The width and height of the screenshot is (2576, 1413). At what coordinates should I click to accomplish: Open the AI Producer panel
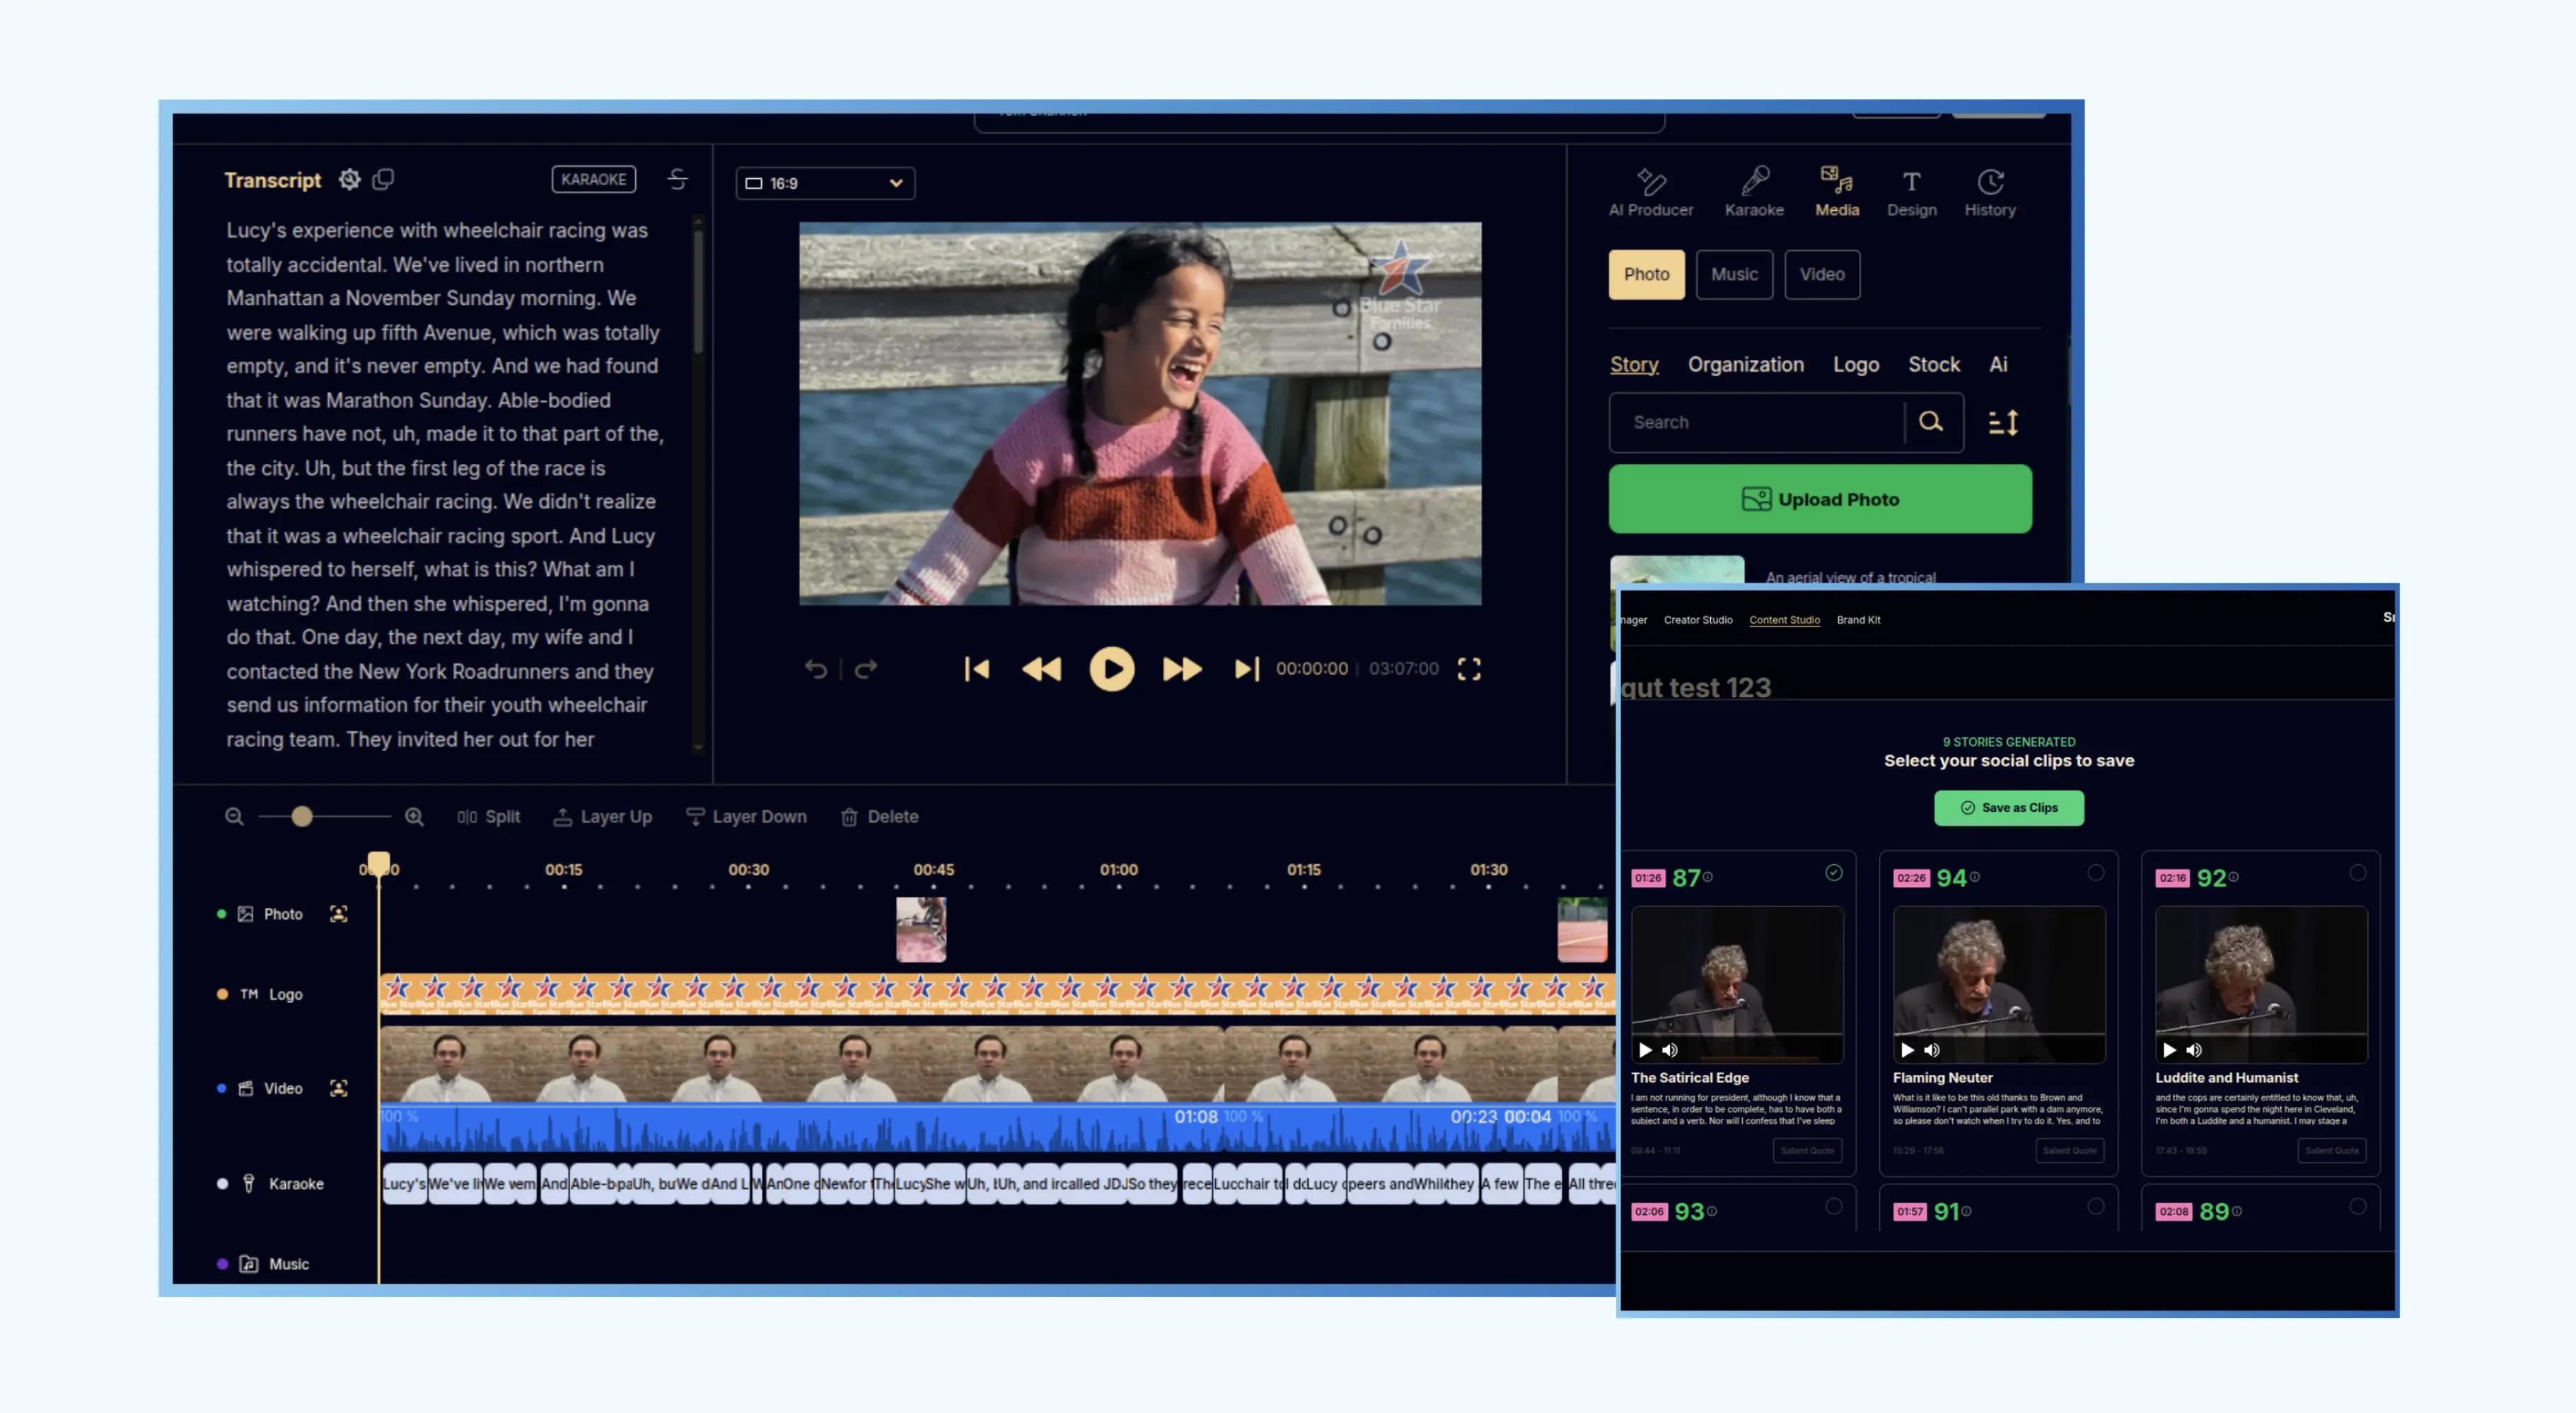coord(1650,192)
